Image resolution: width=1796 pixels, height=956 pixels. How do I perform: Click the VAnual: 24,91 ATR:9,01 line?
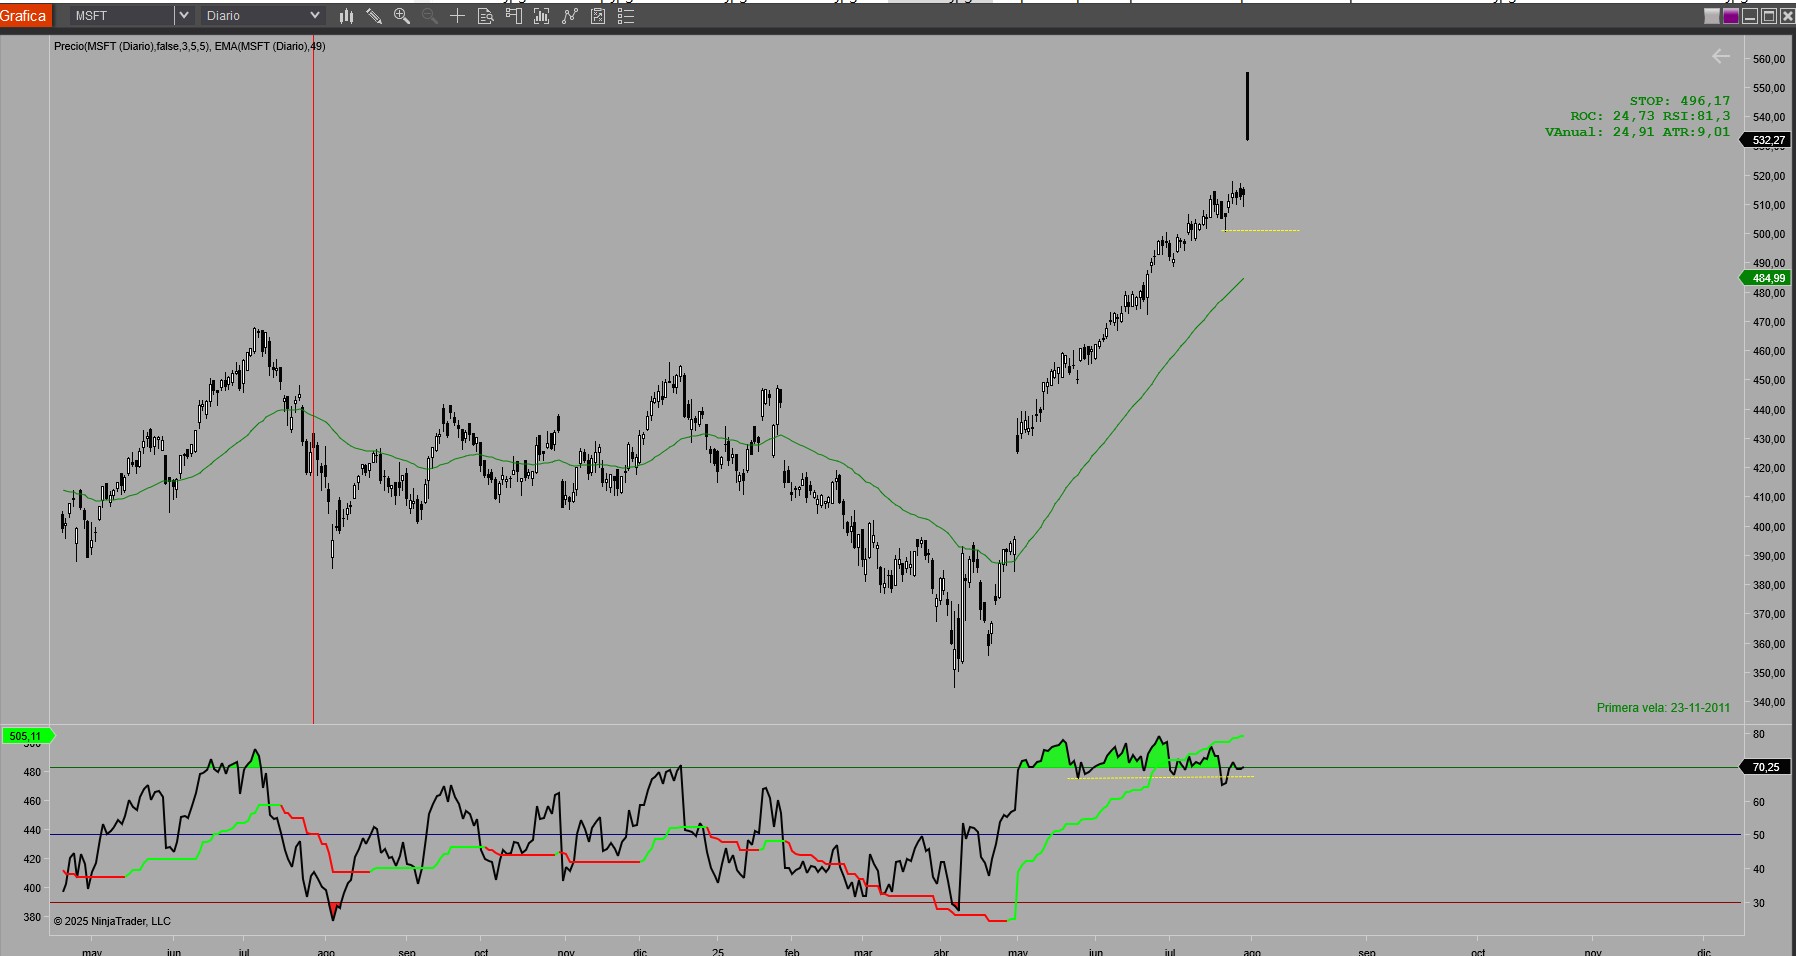(1637, 132)
